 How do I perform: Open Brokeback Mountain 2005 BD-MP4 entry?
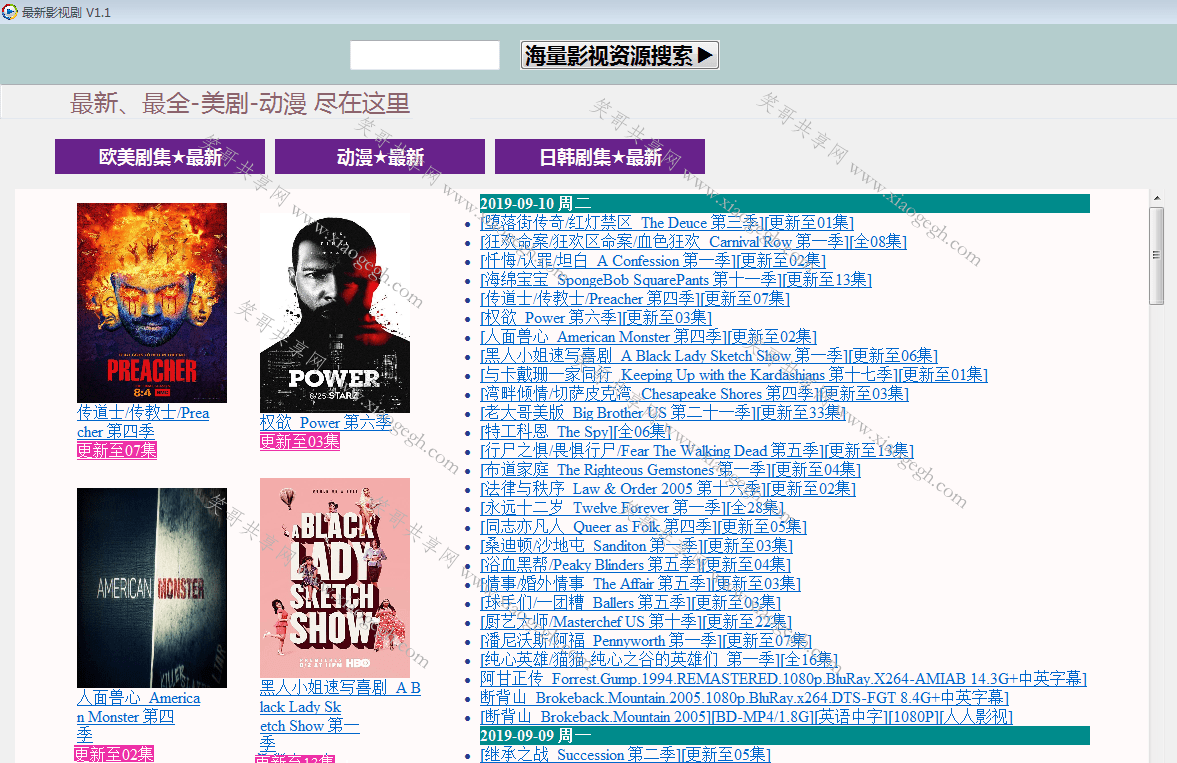point(747,717)
